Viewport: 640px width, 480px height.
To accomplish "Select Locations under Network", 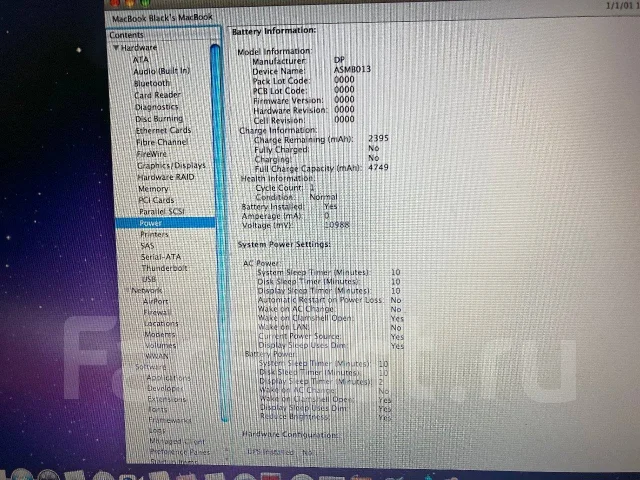I will pos(161,324).
